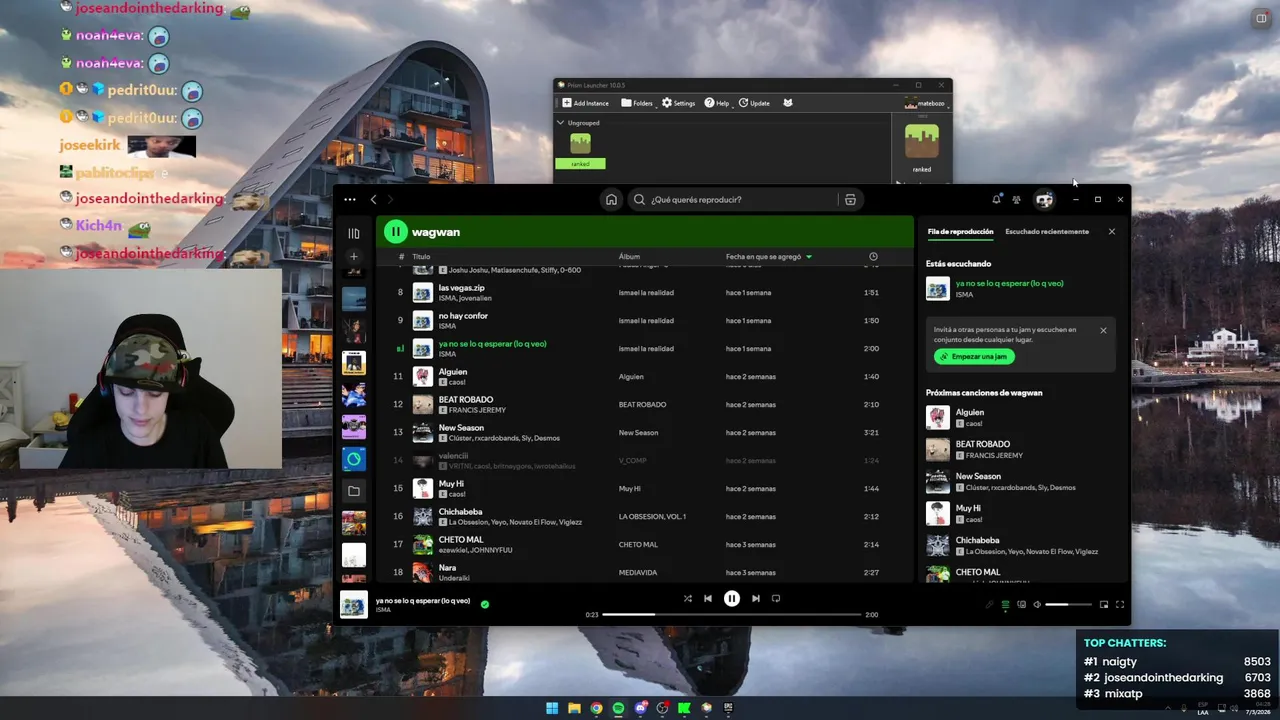Toggle the green saved checkmark for current song

tap(485, 604)
